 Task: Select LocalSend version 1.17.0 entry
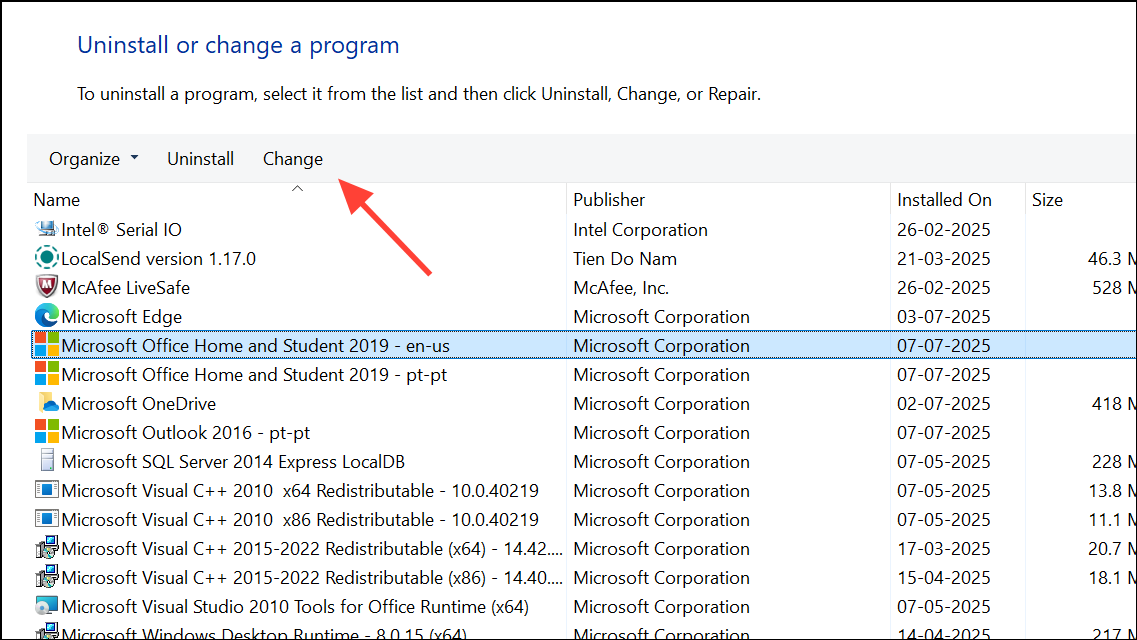[158, 259]
